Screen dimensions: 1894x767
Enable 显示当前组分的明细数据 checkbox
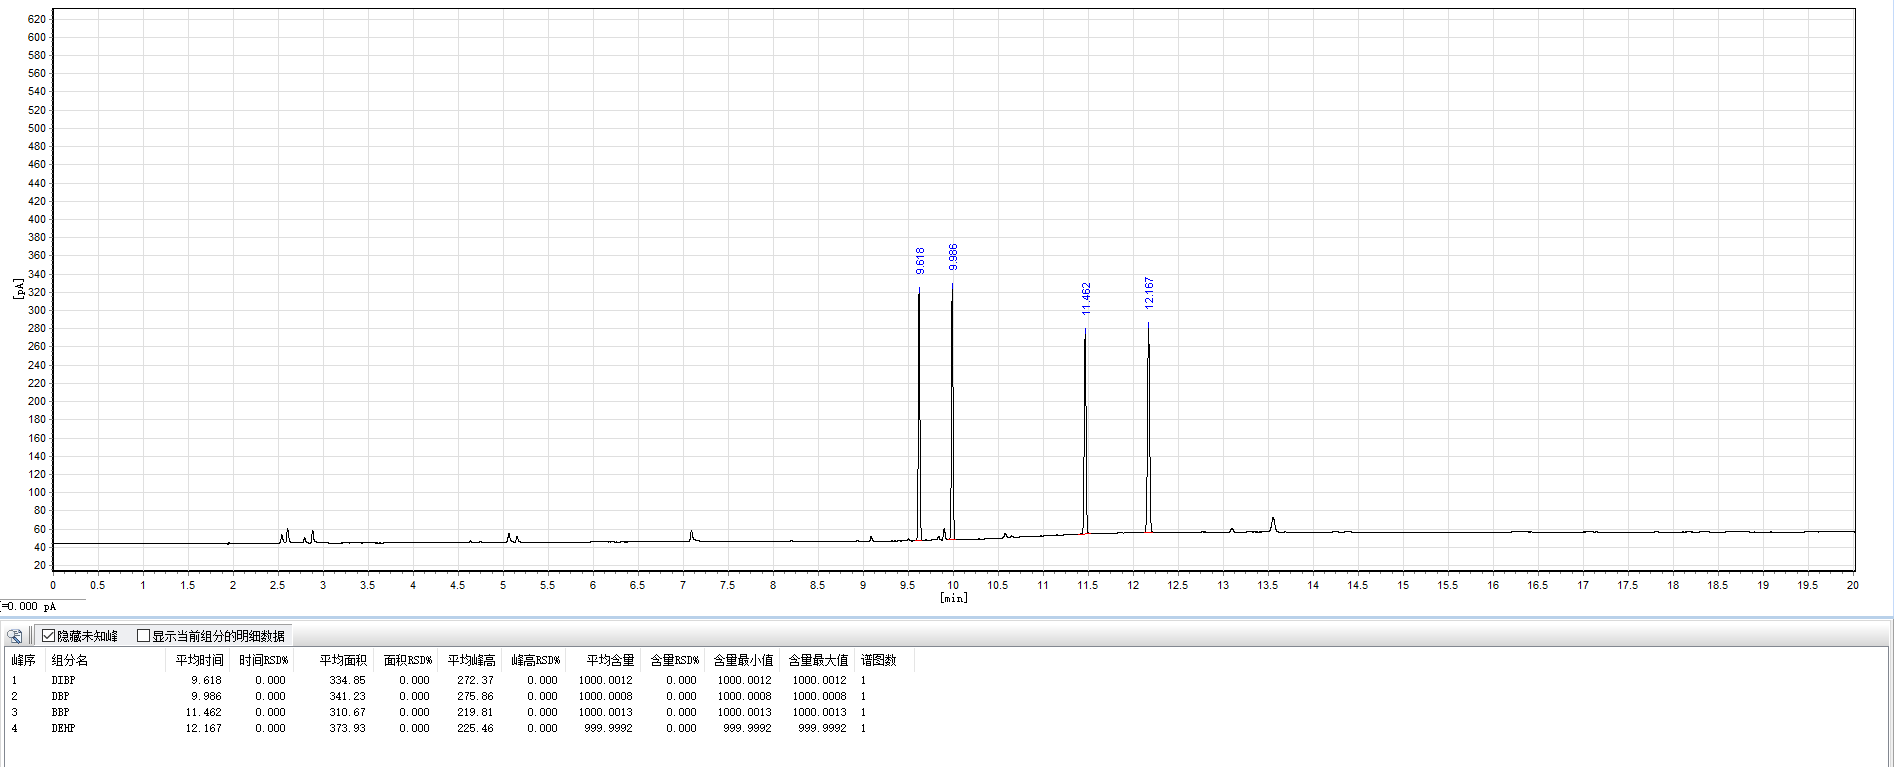[143, 636]
